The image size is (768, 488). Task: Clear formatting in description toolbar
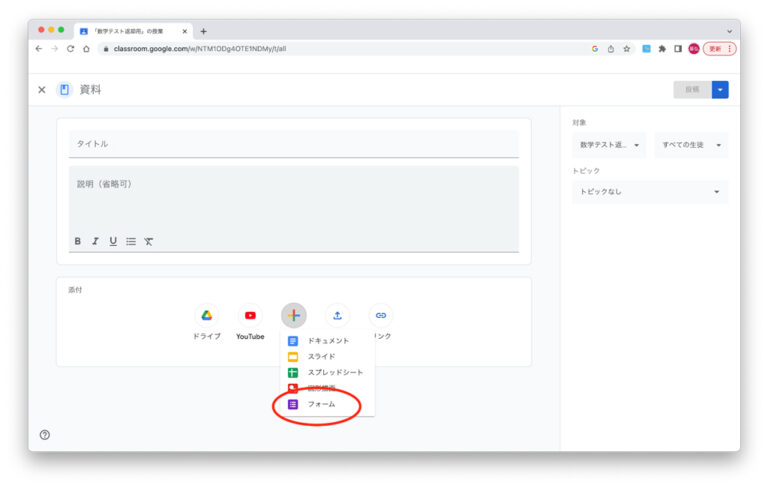pyautogui.click(x=149, y=241)
